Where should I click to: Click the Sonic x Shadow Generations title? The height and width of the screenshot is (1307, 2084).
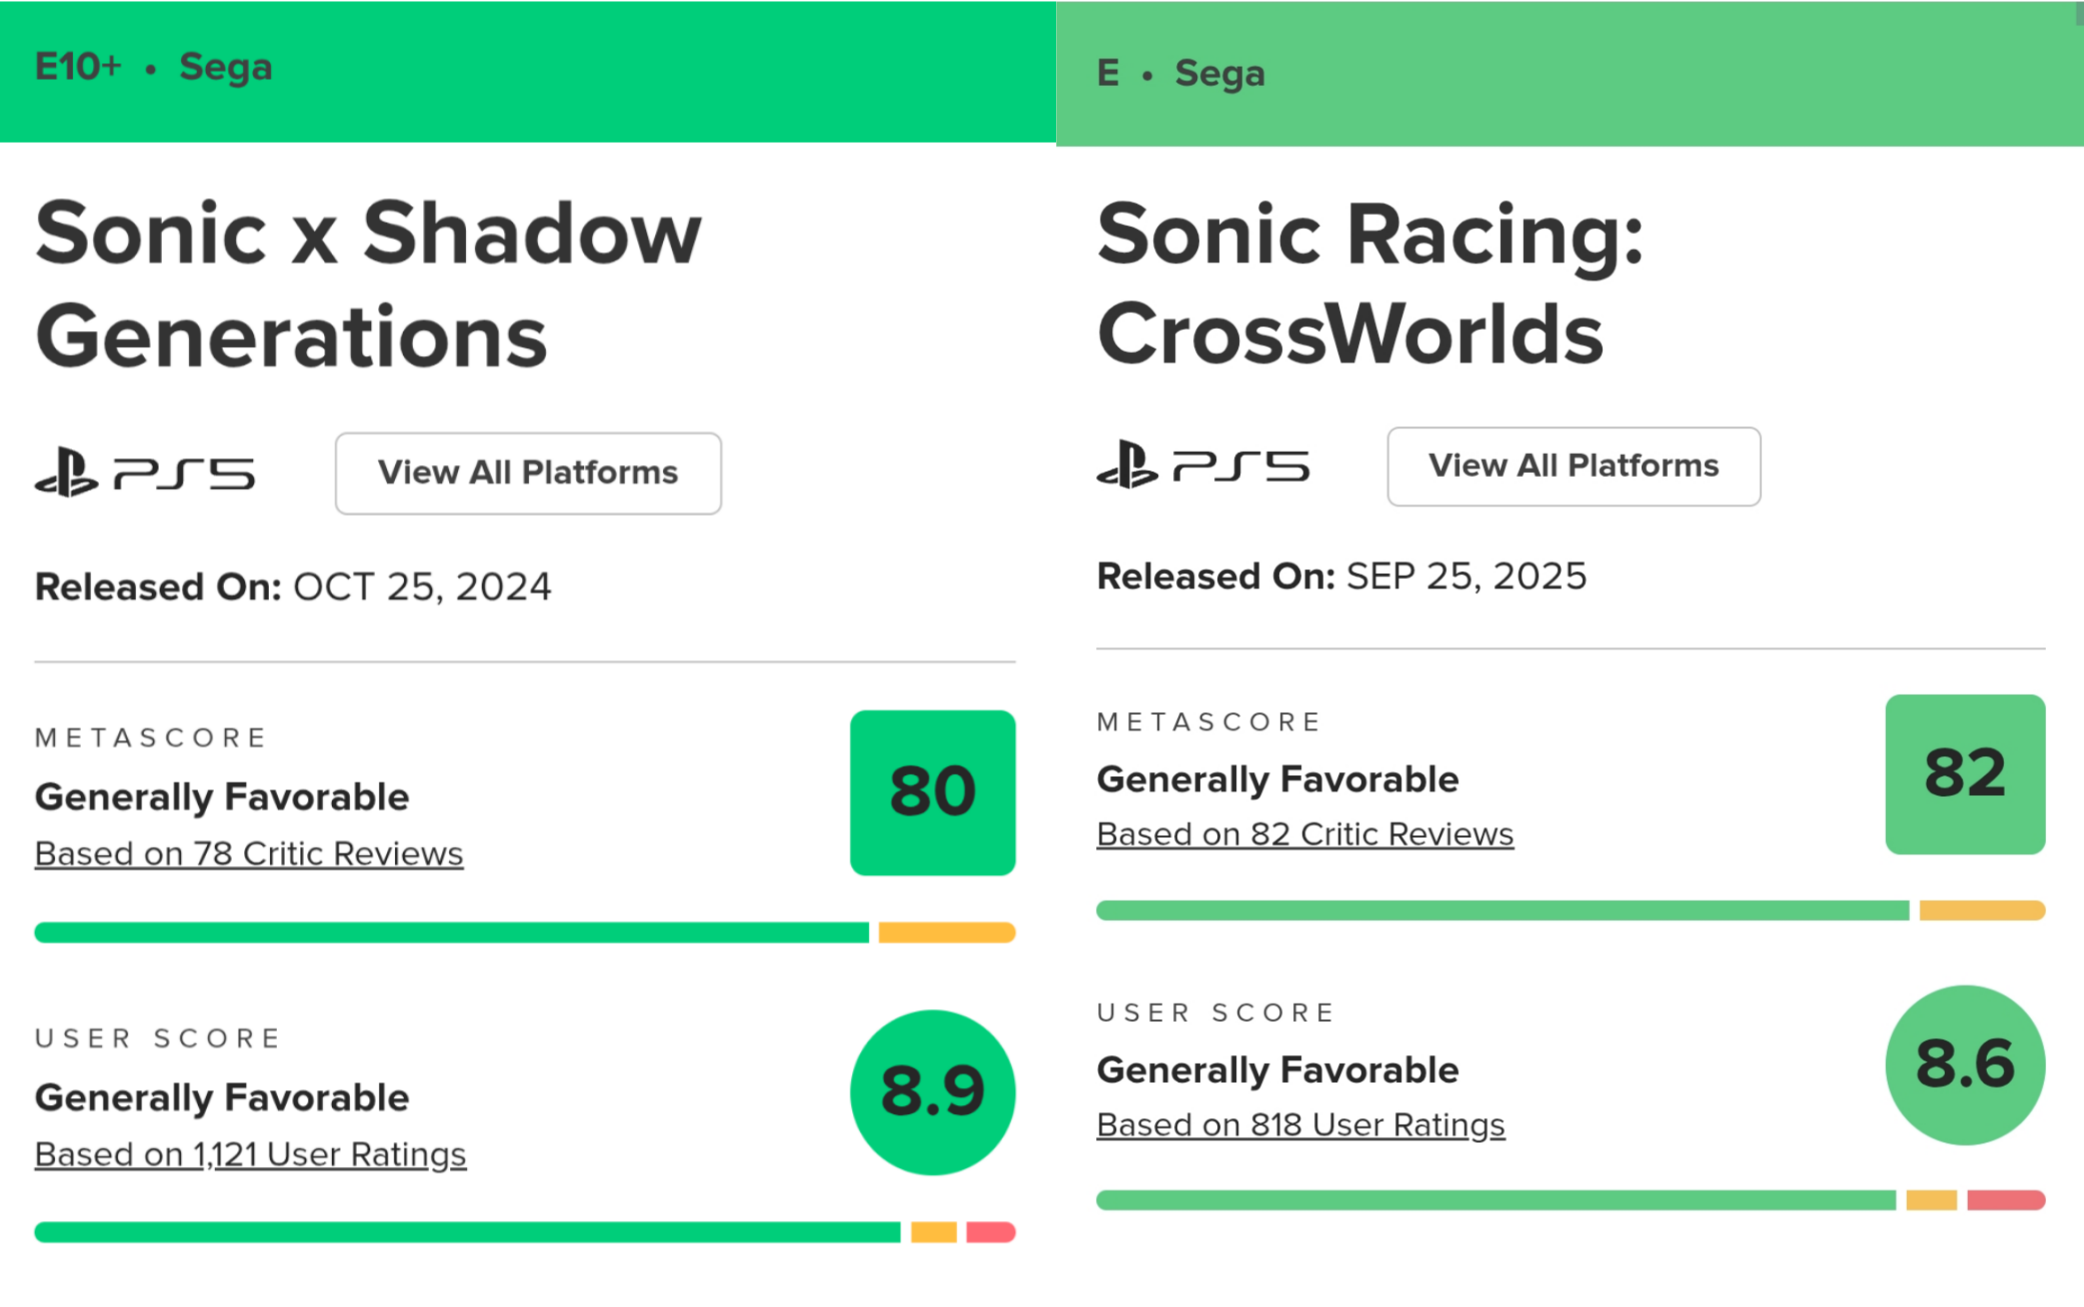pyautogui.click(x=368, y=284)
